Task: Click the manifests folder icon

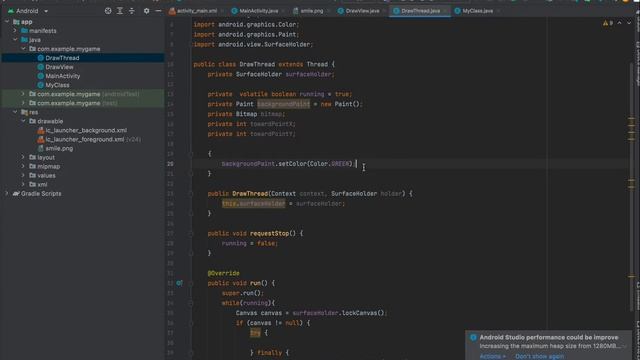Action: pyautogui.click(x=24, y=31)
